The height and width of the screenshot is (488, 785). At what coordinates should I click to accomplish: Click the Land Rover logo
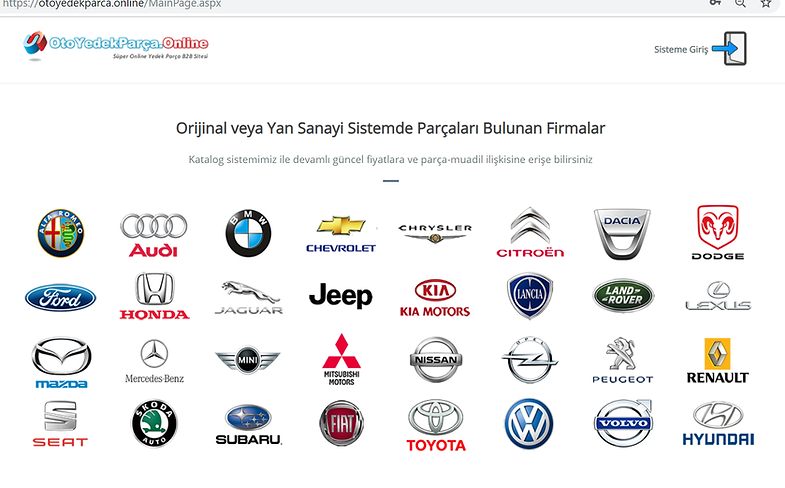tap(623, 296)
